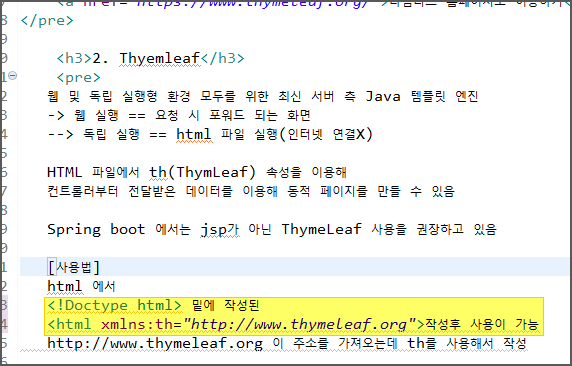
Task: Click text 'th를 사용해서 작성'
Action: [x=467, y=343]
